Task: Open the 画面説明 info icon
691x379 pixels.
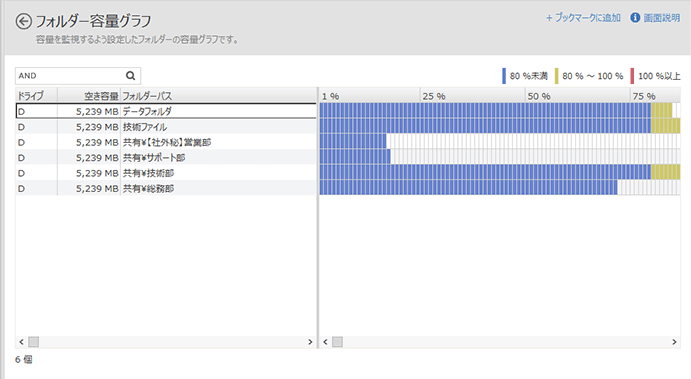Action: click(x=635, y=18)
